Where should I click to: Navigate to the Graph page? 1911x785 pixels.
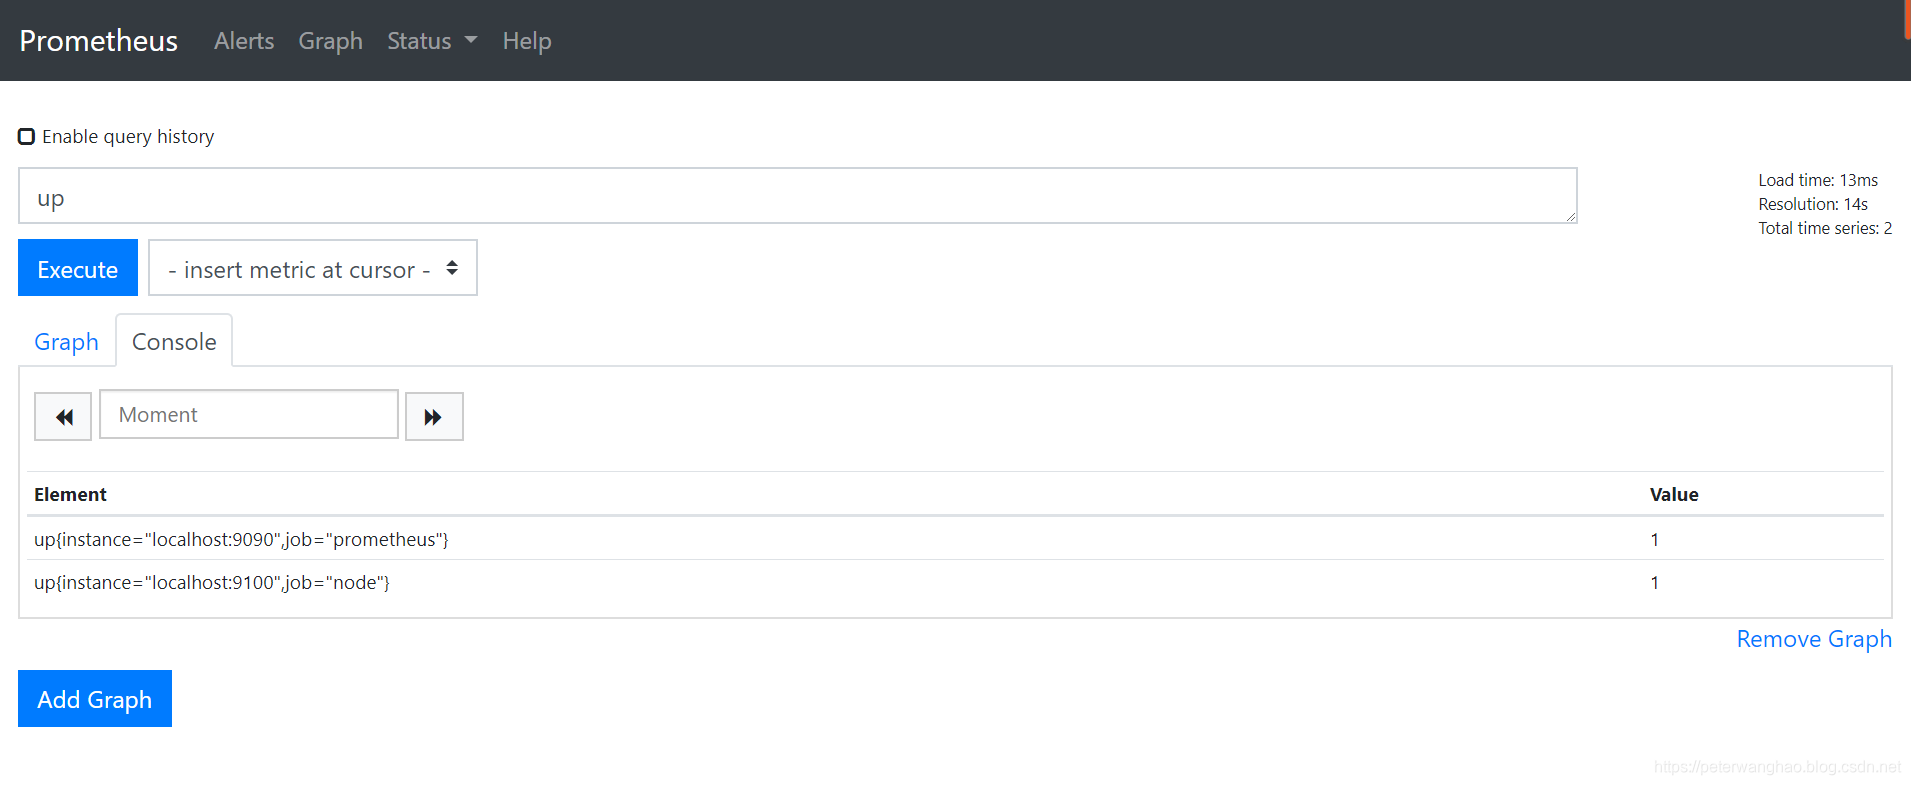pos(330,41)
